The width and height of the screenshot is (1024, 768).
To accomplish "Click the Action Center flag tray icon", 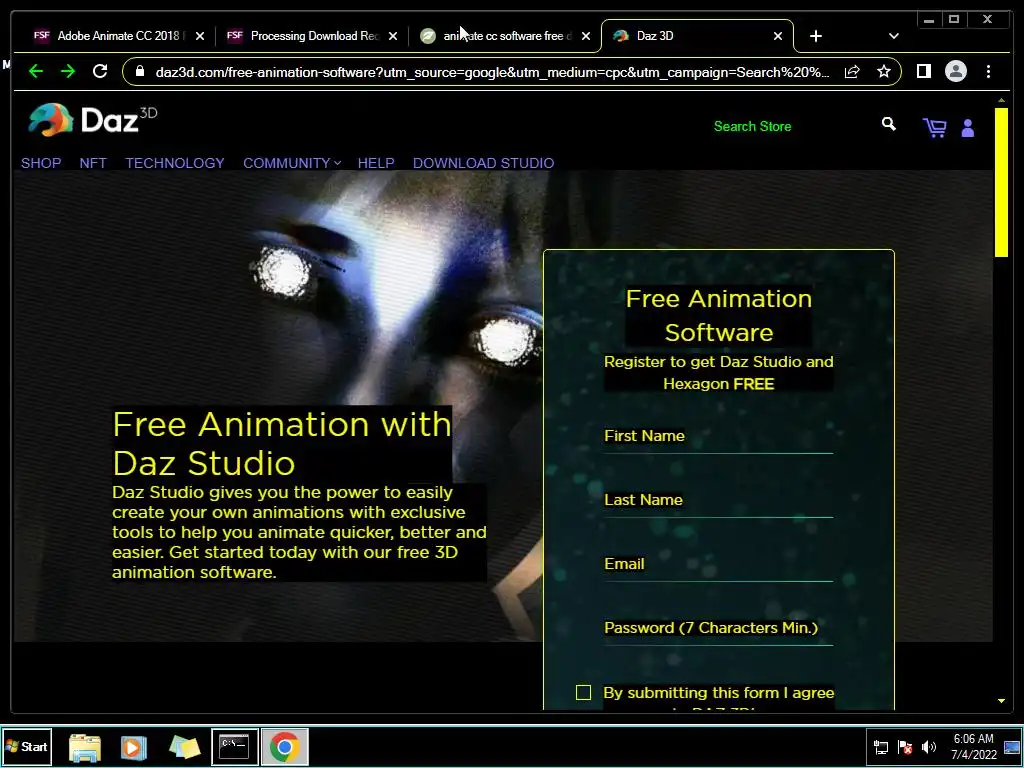I will point(905,747).
